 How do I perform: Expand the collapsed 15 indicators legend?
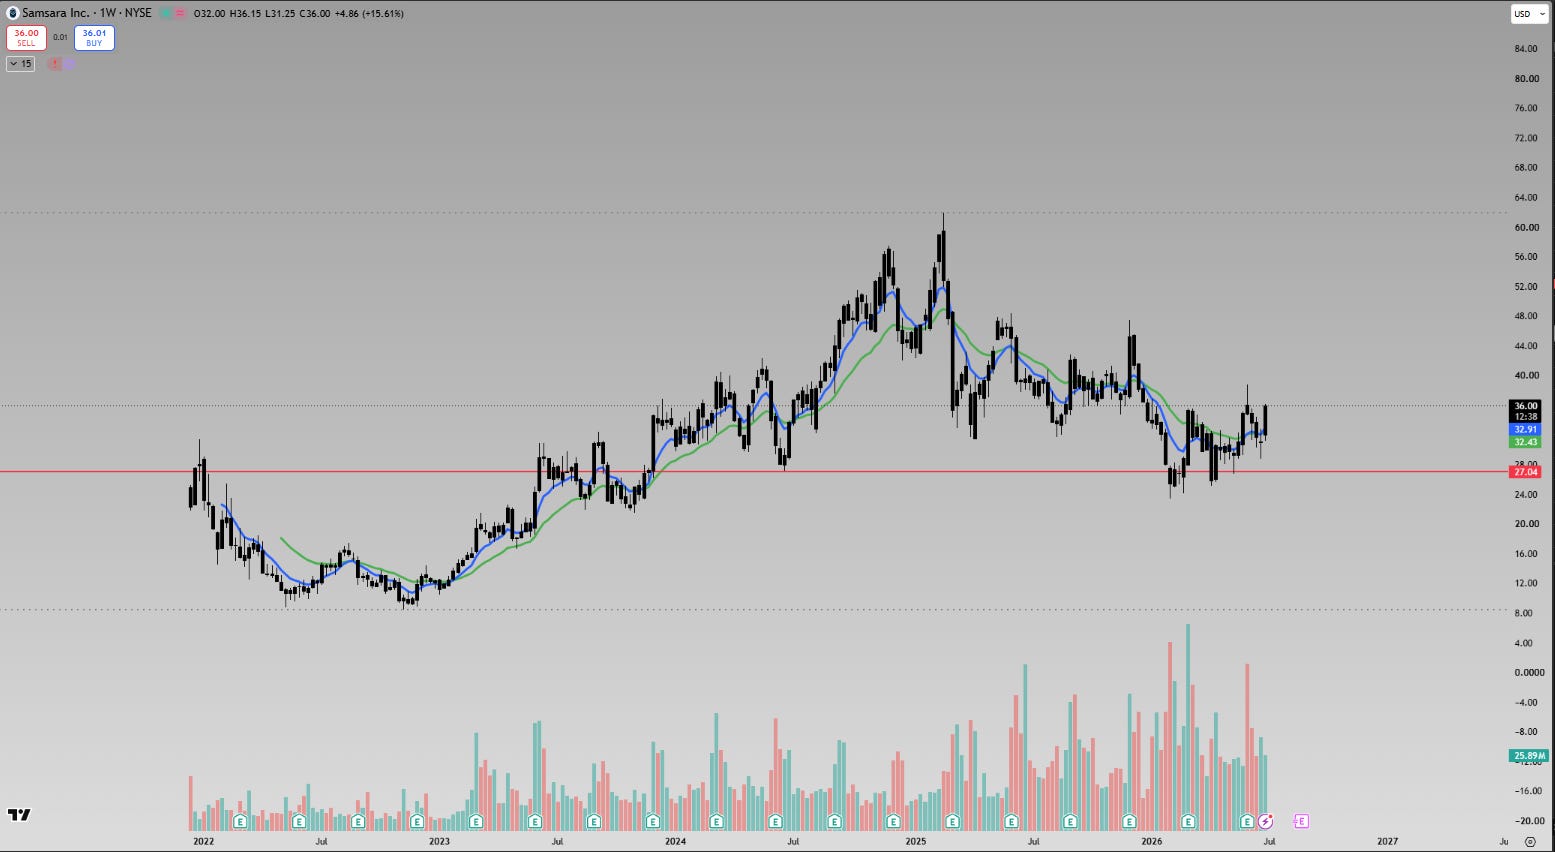tap(21, 64)
